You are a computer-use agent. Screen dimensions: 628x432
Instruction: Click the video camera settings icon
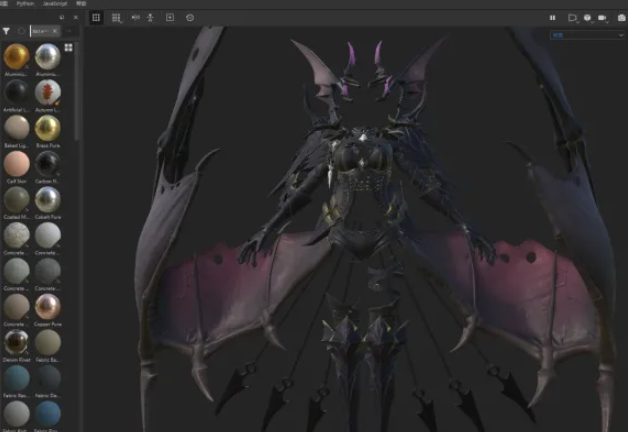coord(603,18)
